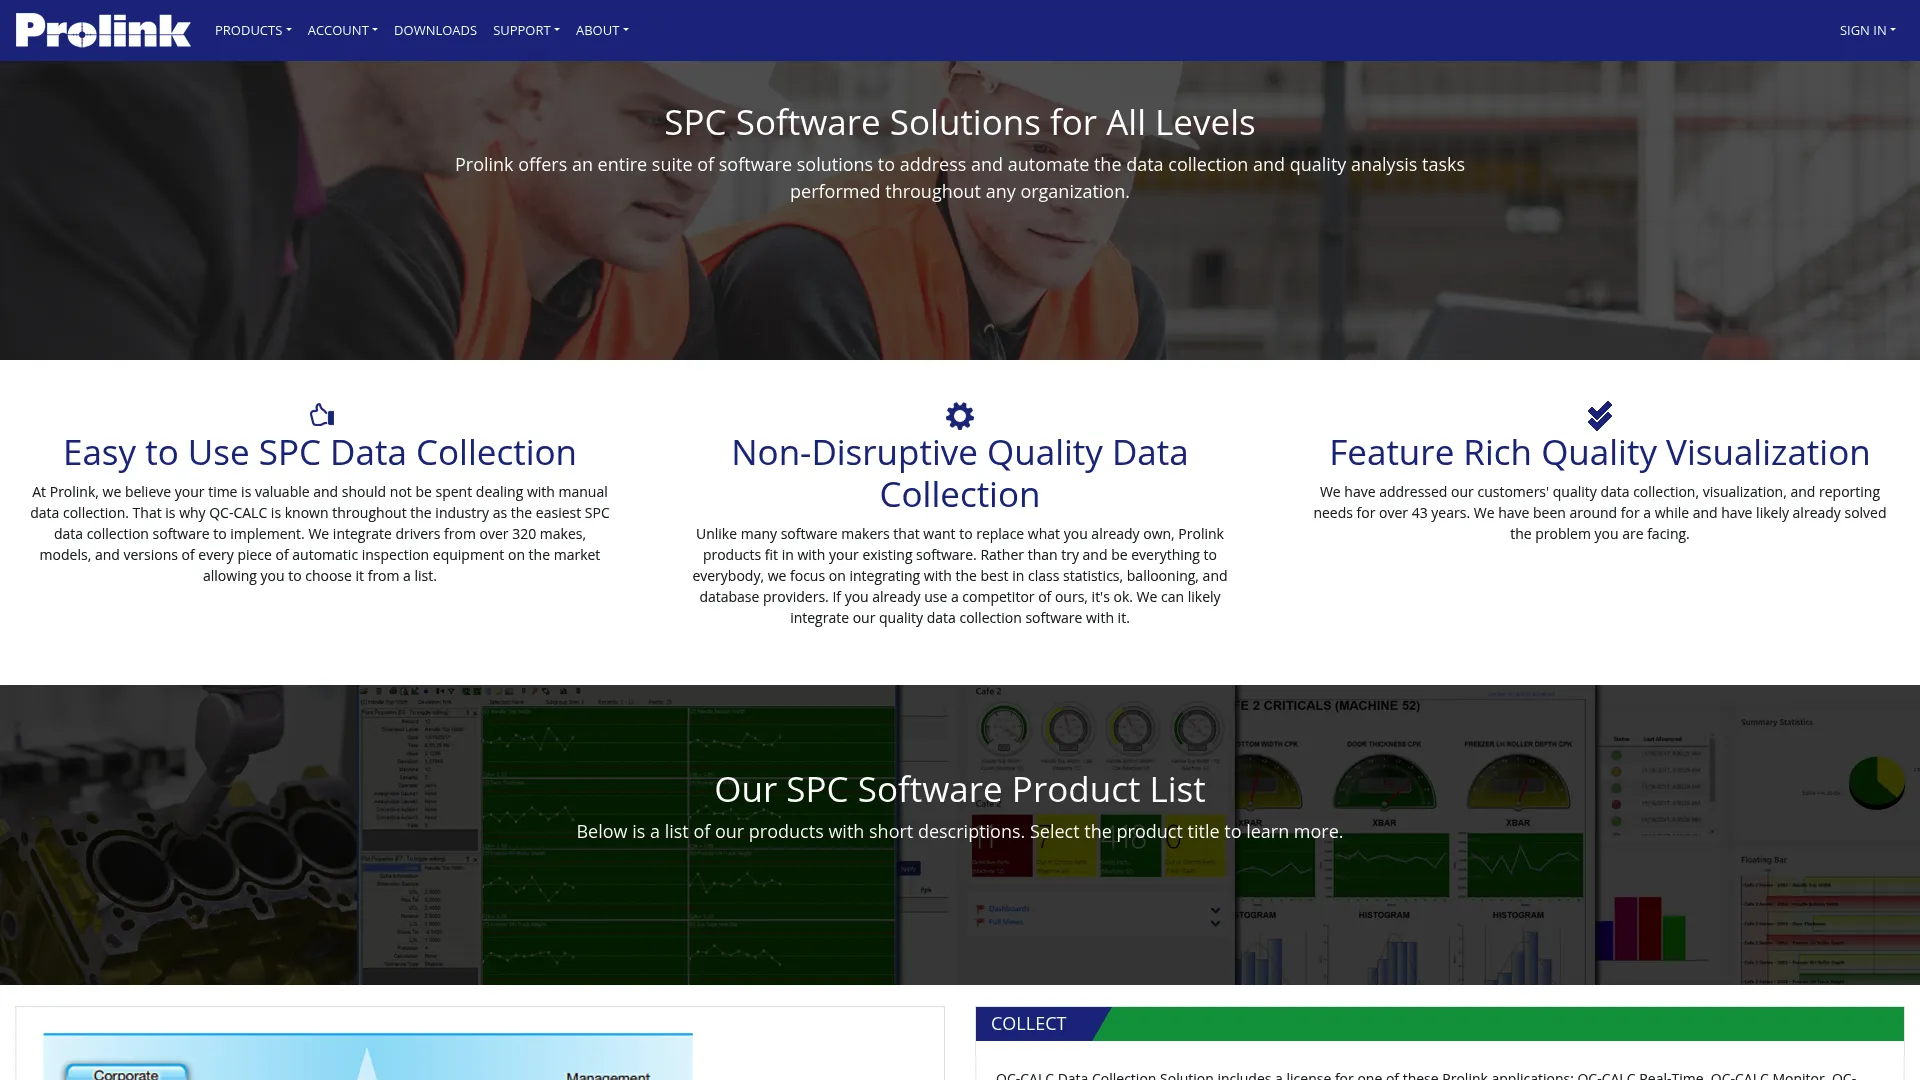Open the SUPPORT dropdown
This screenshot has width=1920, height=1080.
coord(526,30)
